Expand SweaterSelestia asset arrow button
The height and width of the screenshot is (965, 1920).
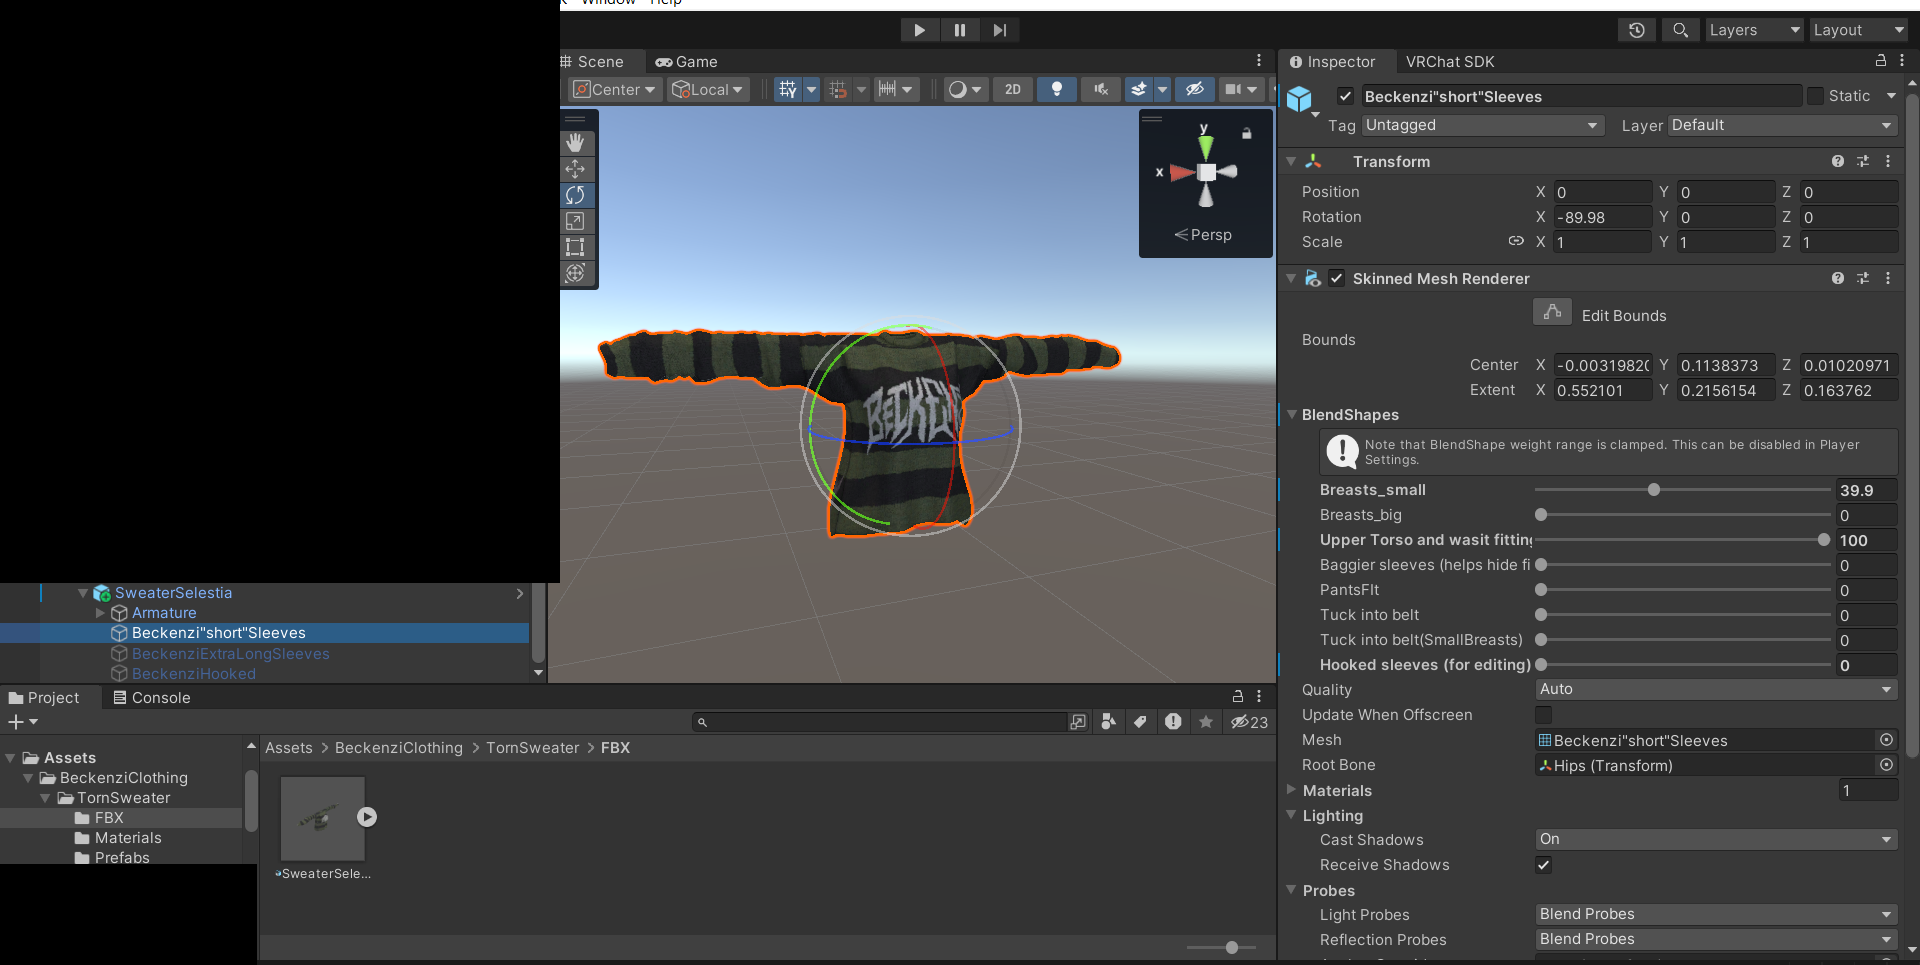click(x=367, y=817)
